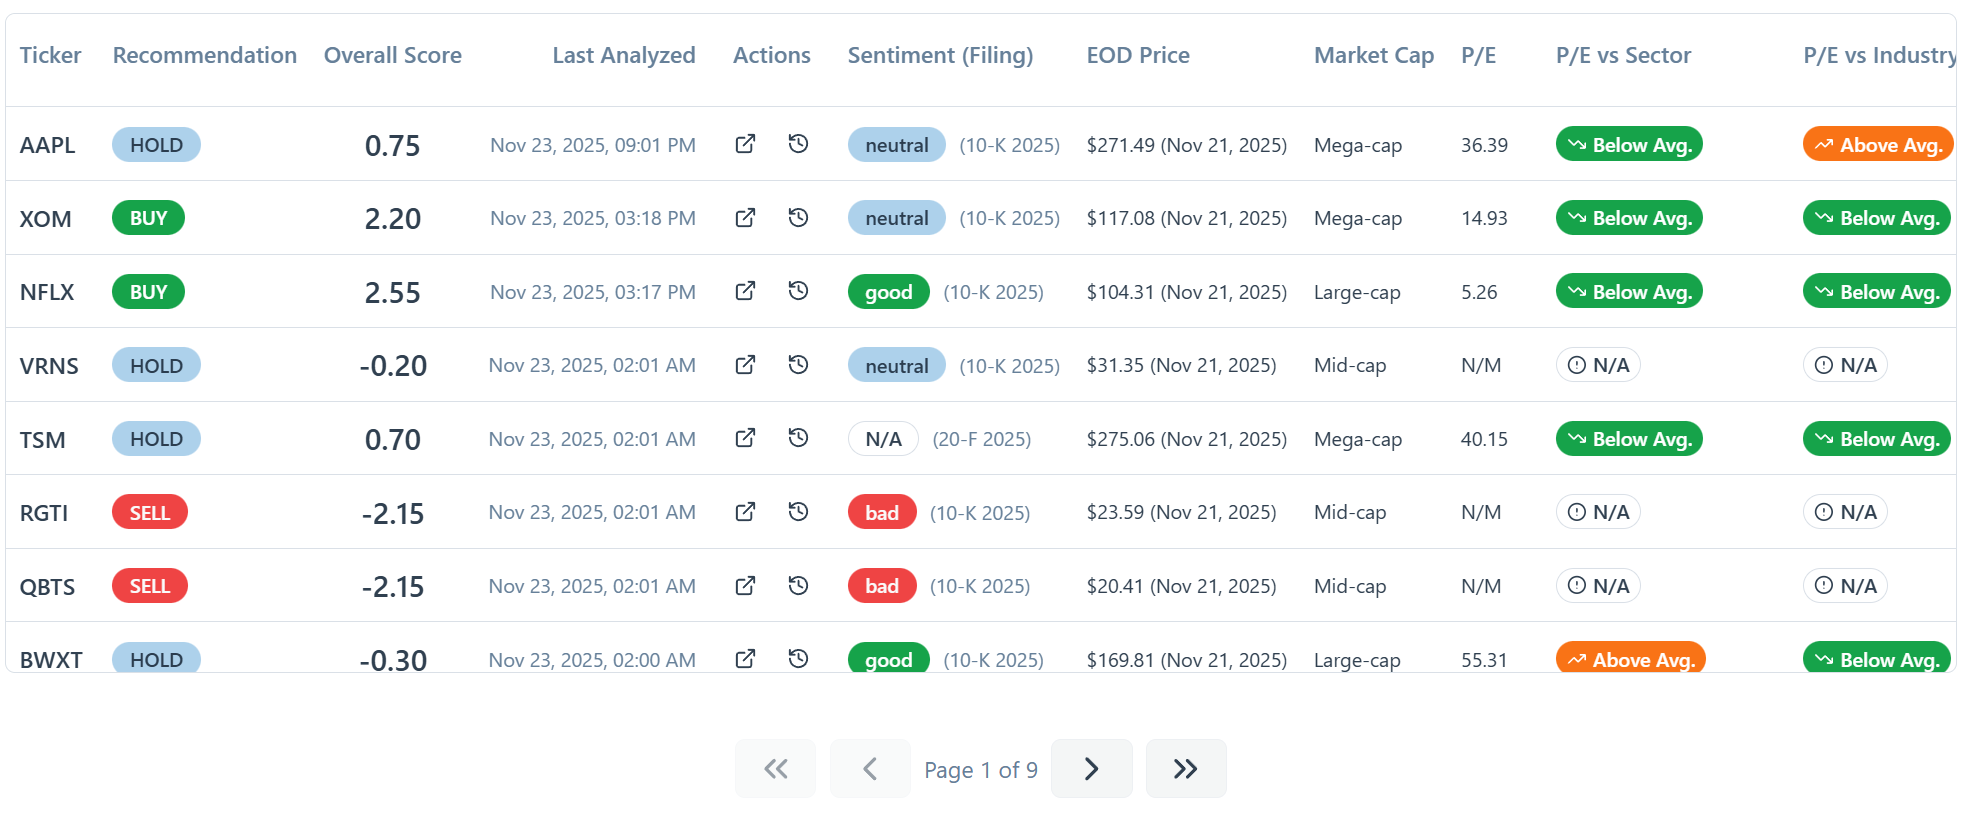Jump to last page double arrow

tap(1185, 769)
